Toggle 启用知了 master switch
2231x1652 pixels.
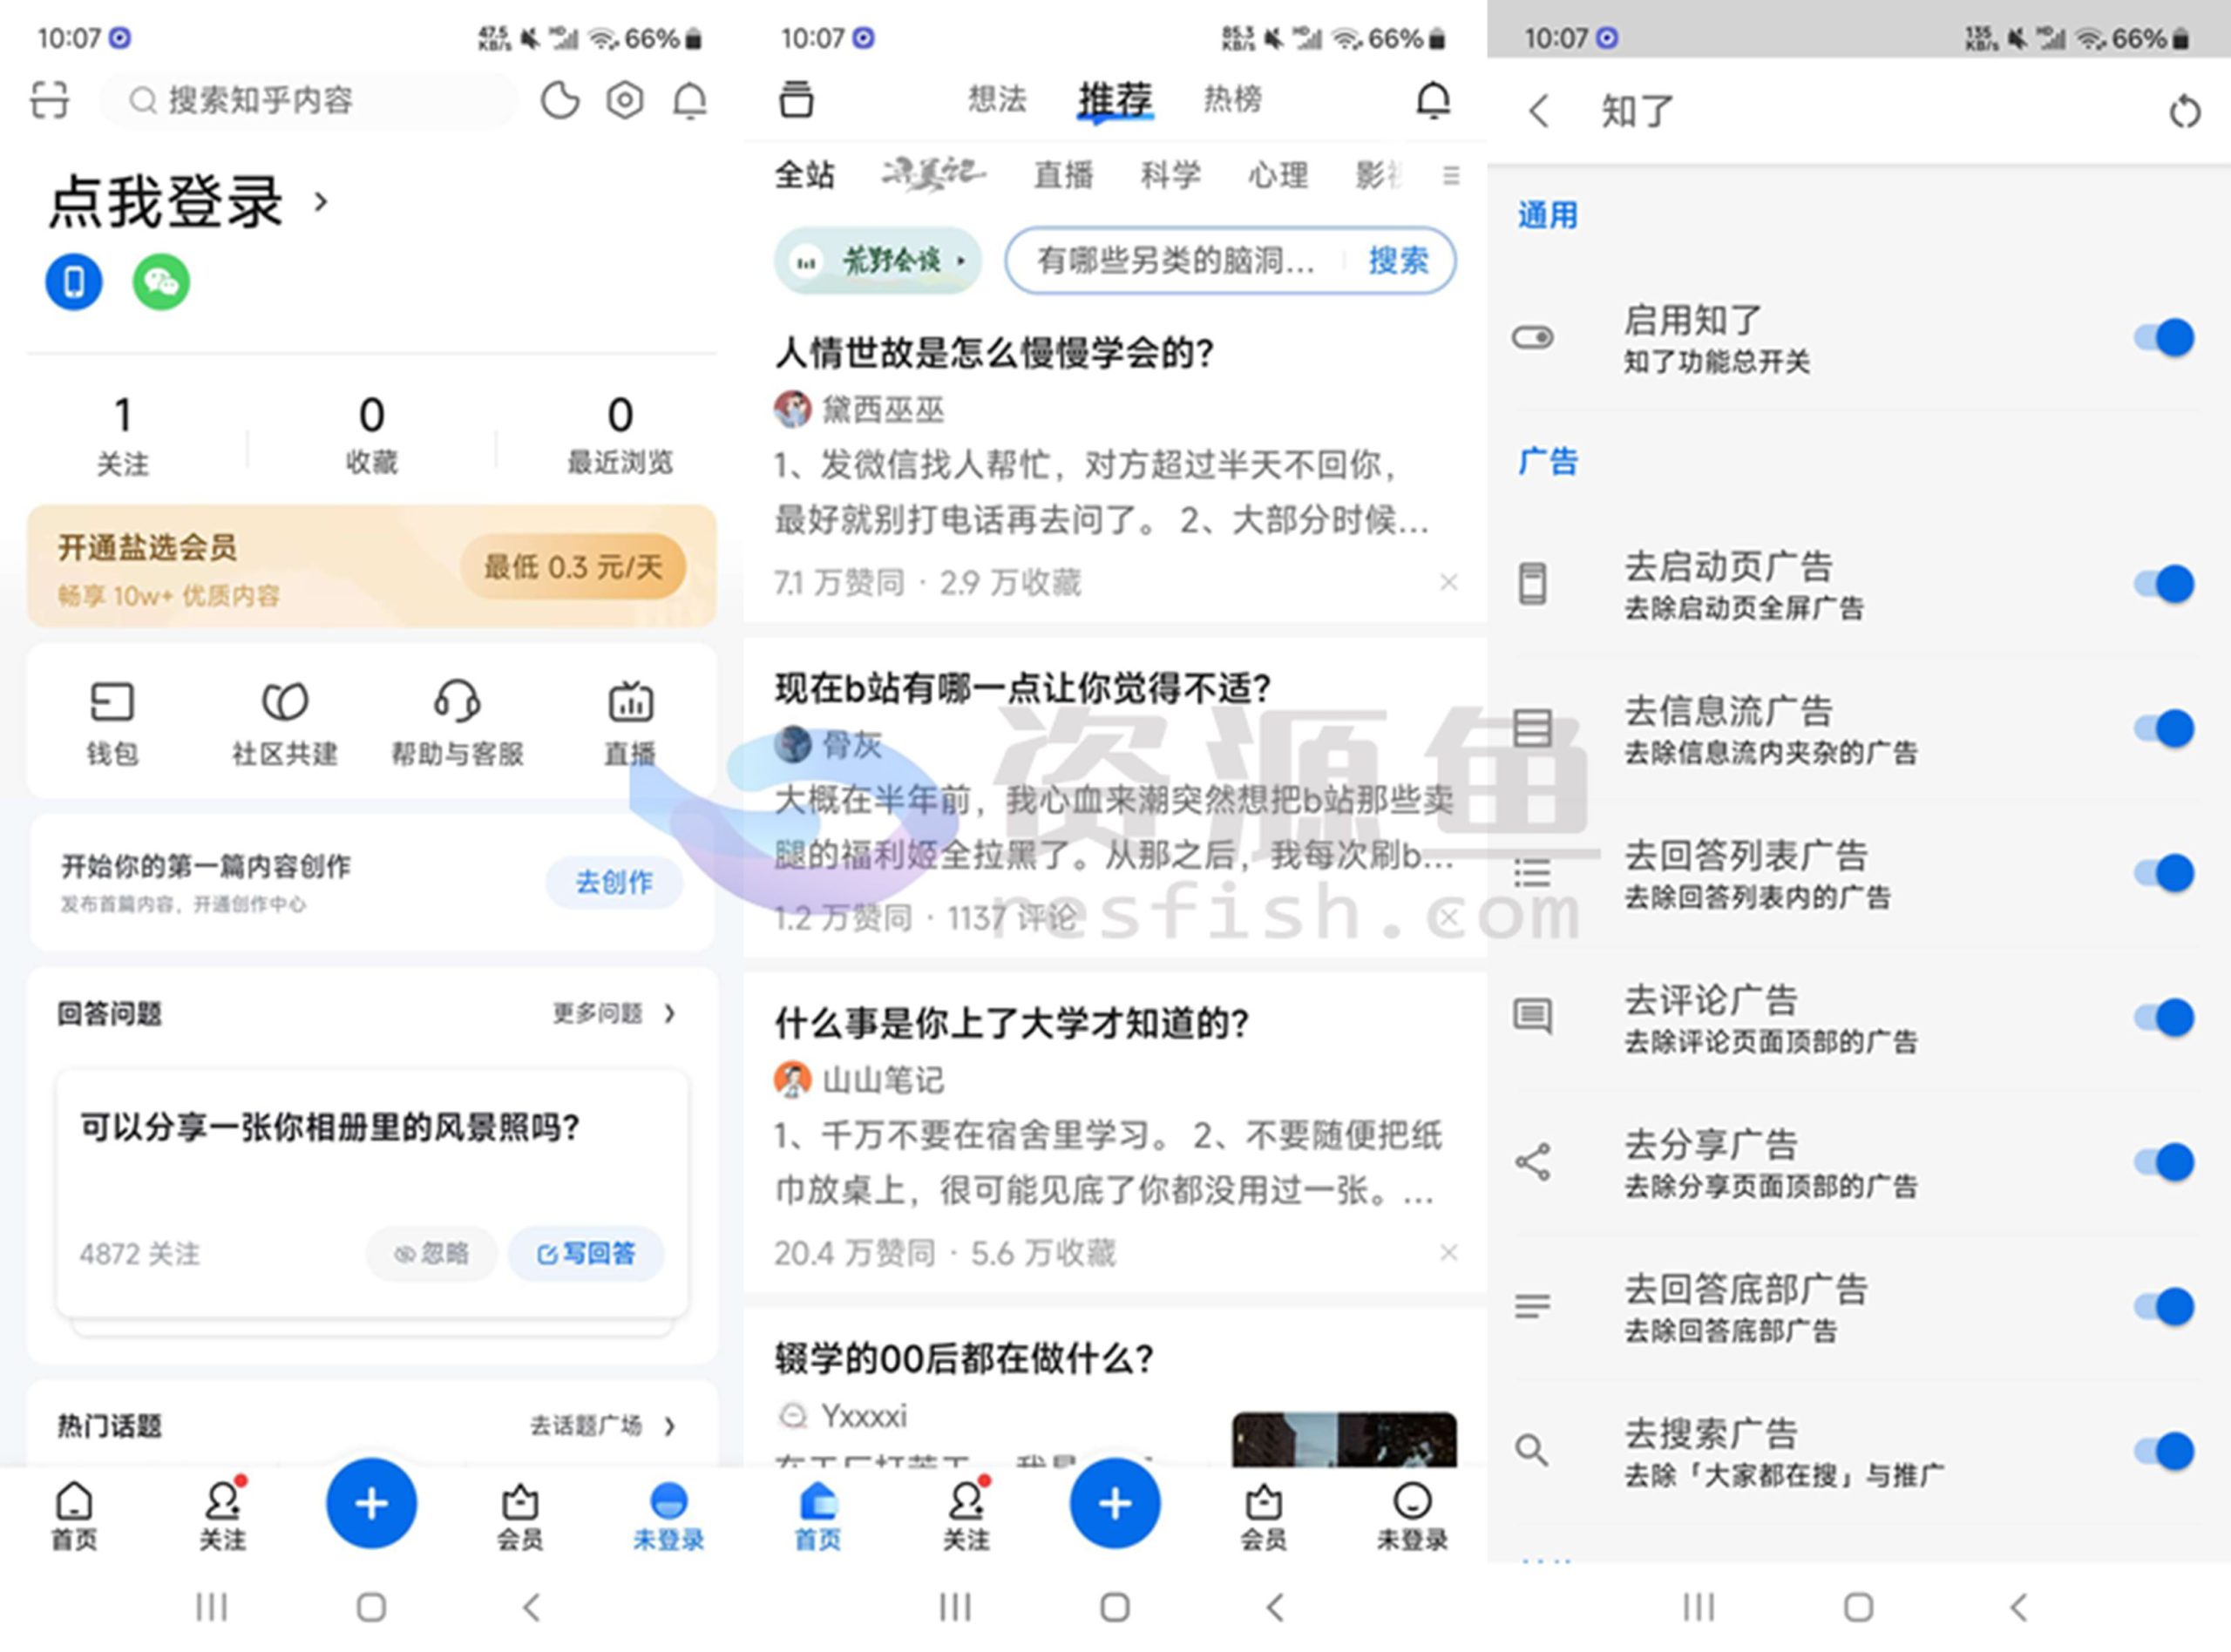click(2164, 338)
